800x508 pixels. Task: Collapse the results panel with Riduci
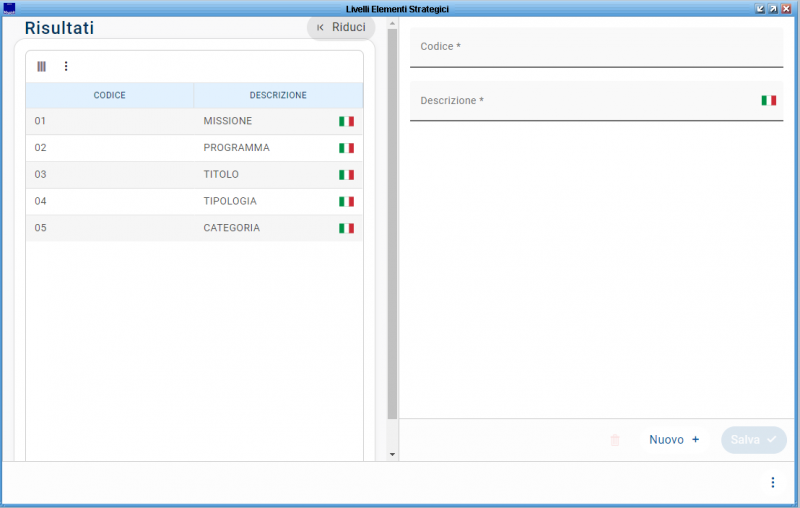point(341,28)
